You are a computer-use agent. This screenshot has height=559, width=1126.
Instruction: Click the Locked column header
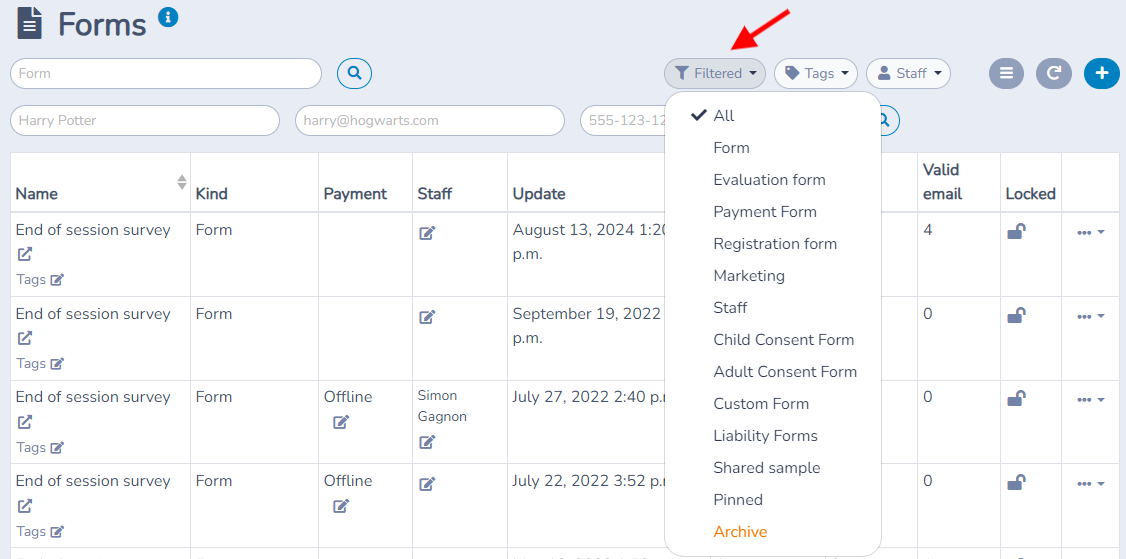1030,193
